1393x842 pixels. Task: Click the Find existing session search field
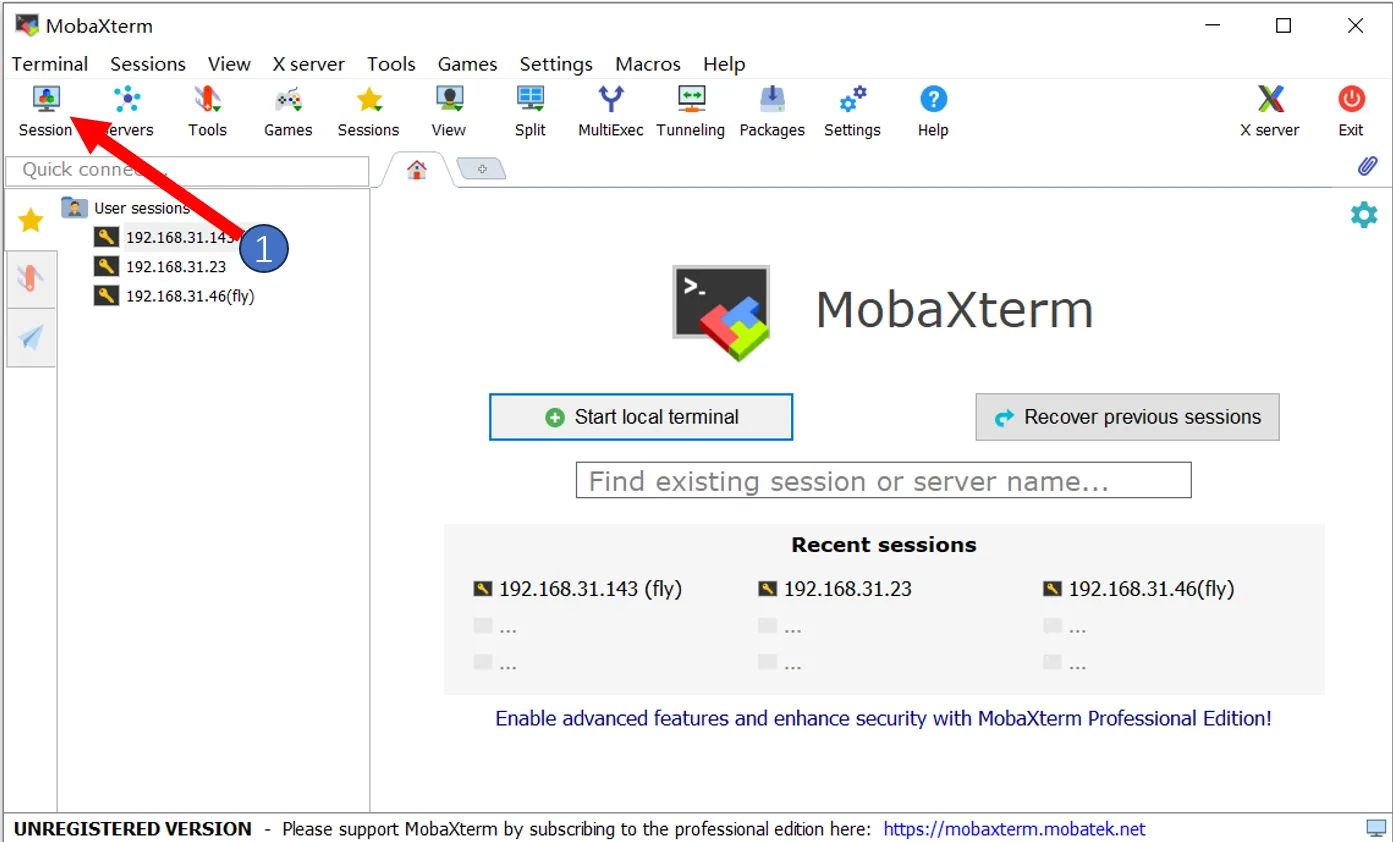883,481
